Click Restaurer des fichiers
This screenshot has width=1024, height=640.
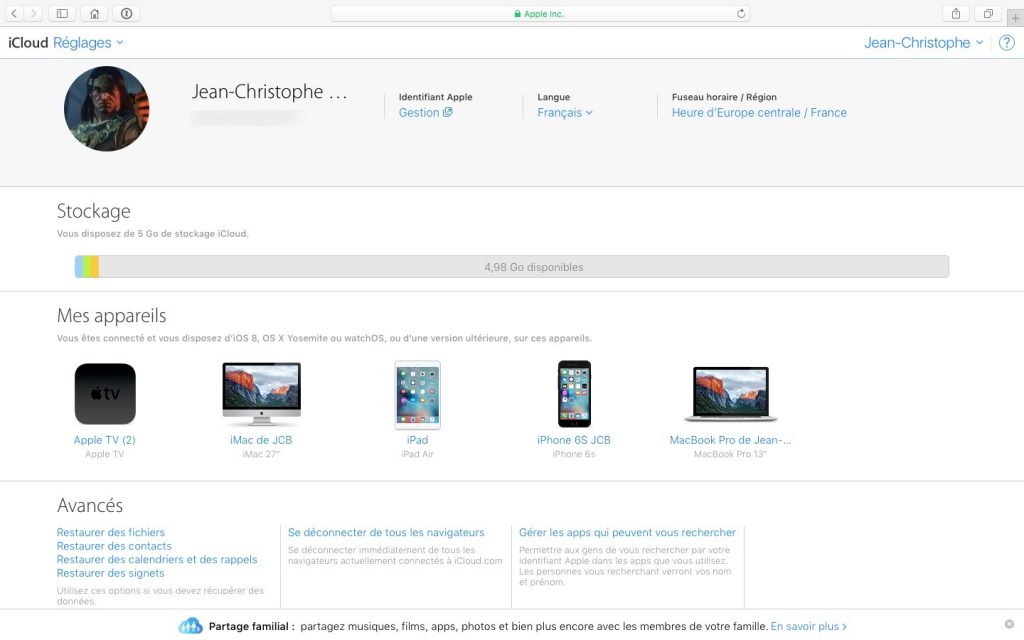click(110, 532)
